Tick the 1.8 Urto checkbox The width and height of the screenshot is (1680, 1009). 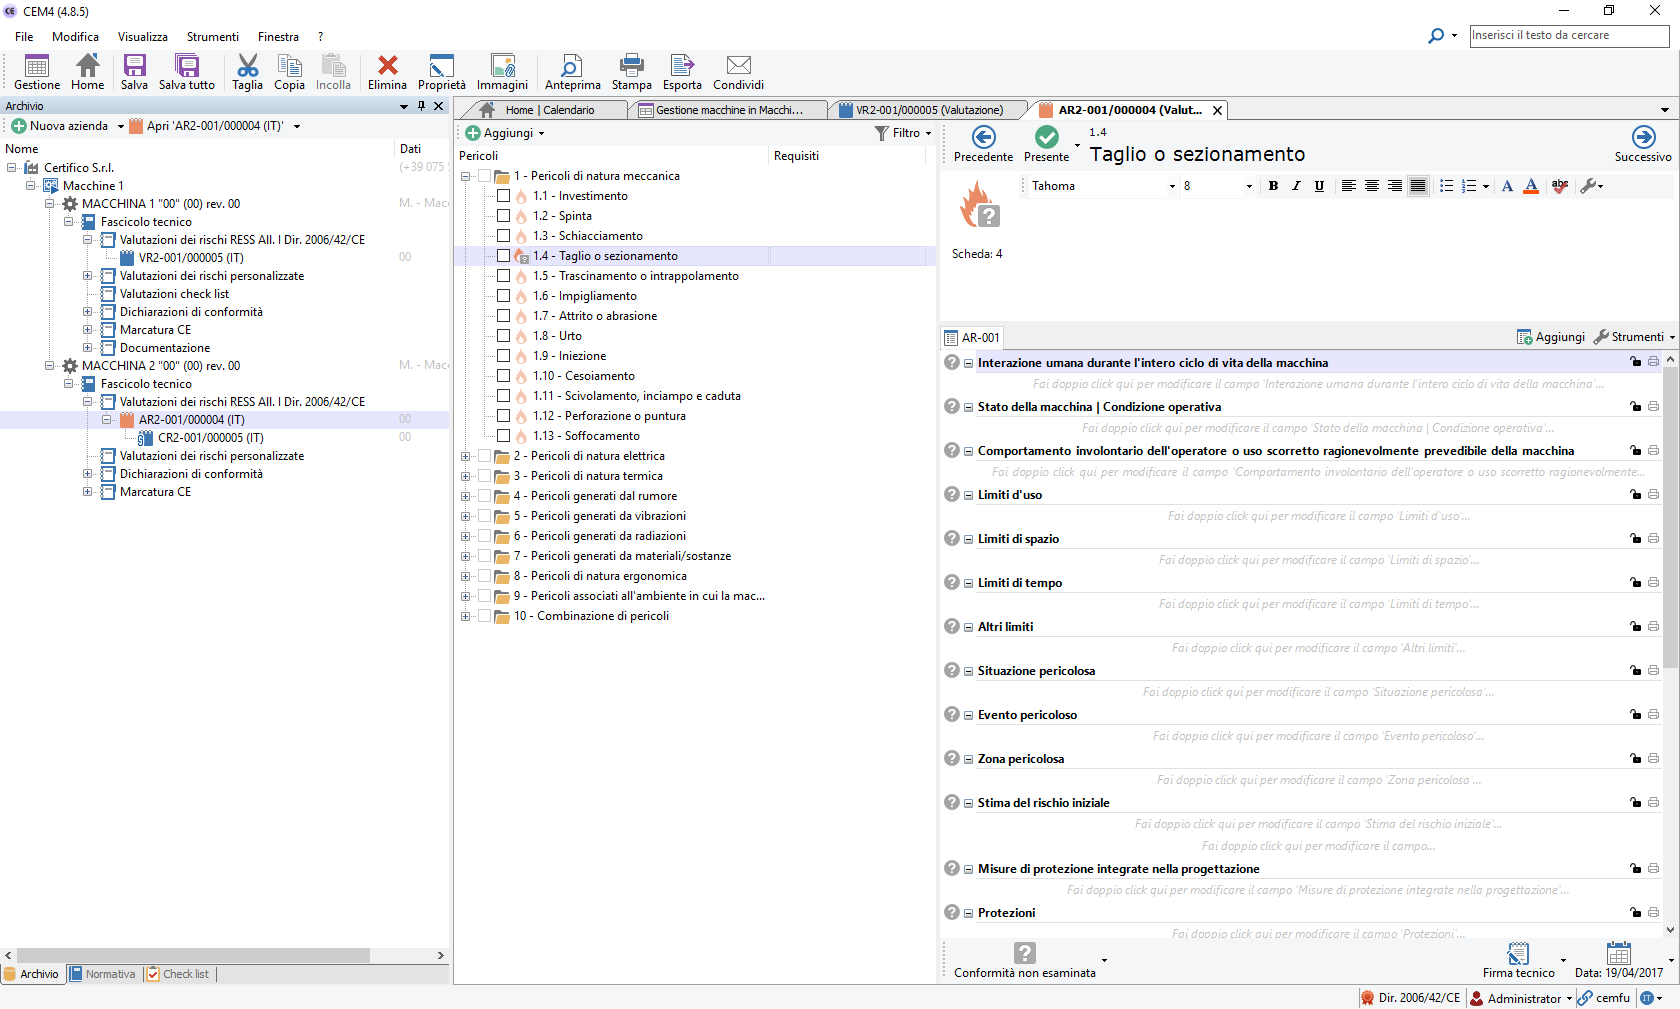[504, 336]
